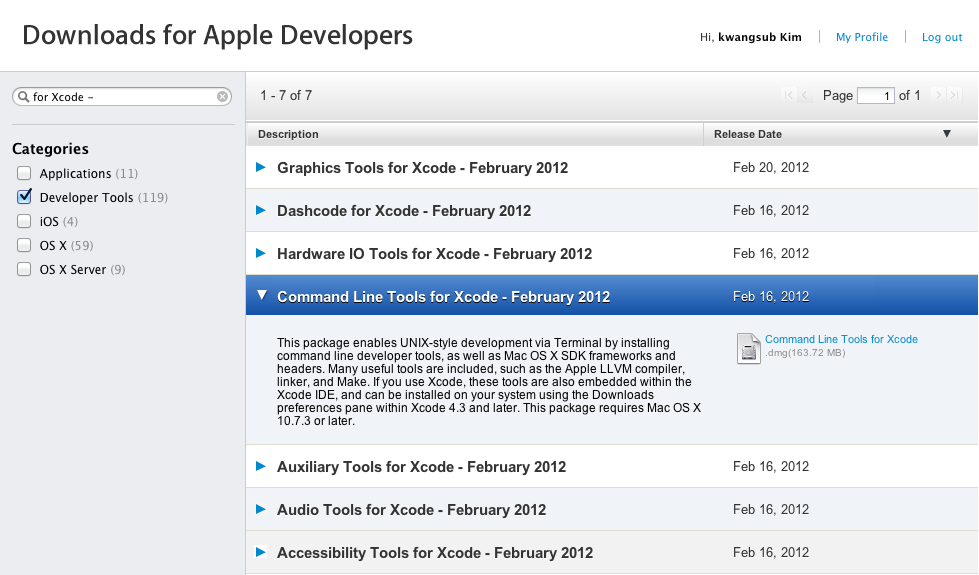Select Dashcode for Xcode - February 2012 title
This screenshot has height=575, width=979.
click(404, 211)
